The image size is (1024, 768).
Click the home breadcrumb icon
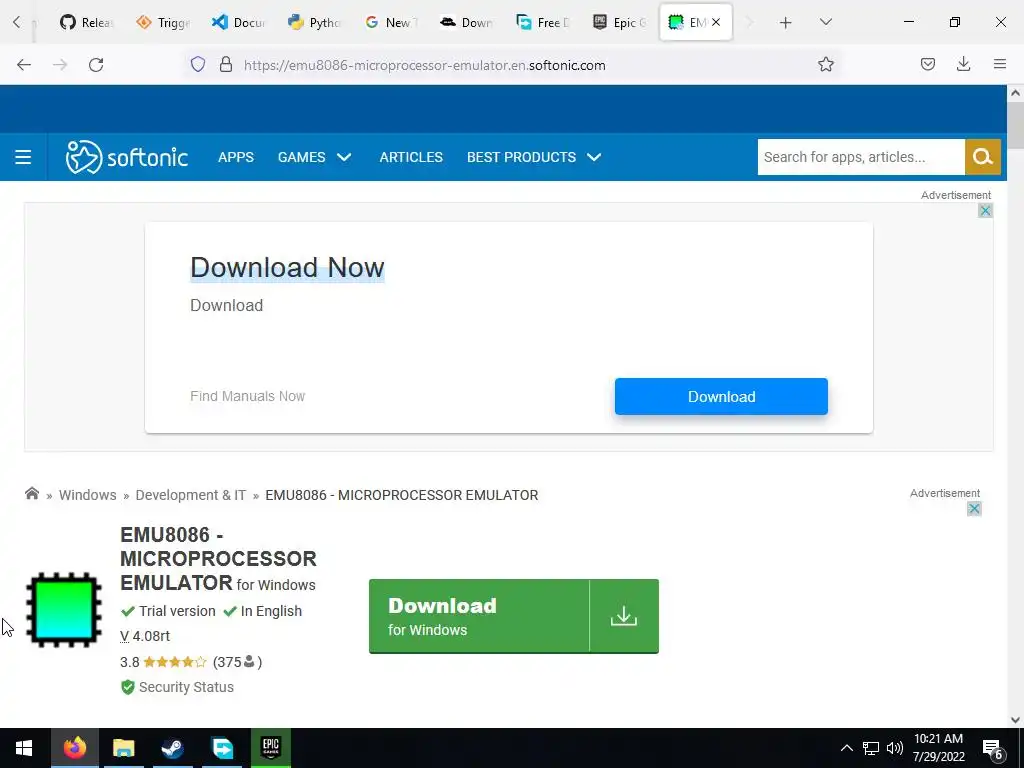pyautogui.click(x=32, y=494)
